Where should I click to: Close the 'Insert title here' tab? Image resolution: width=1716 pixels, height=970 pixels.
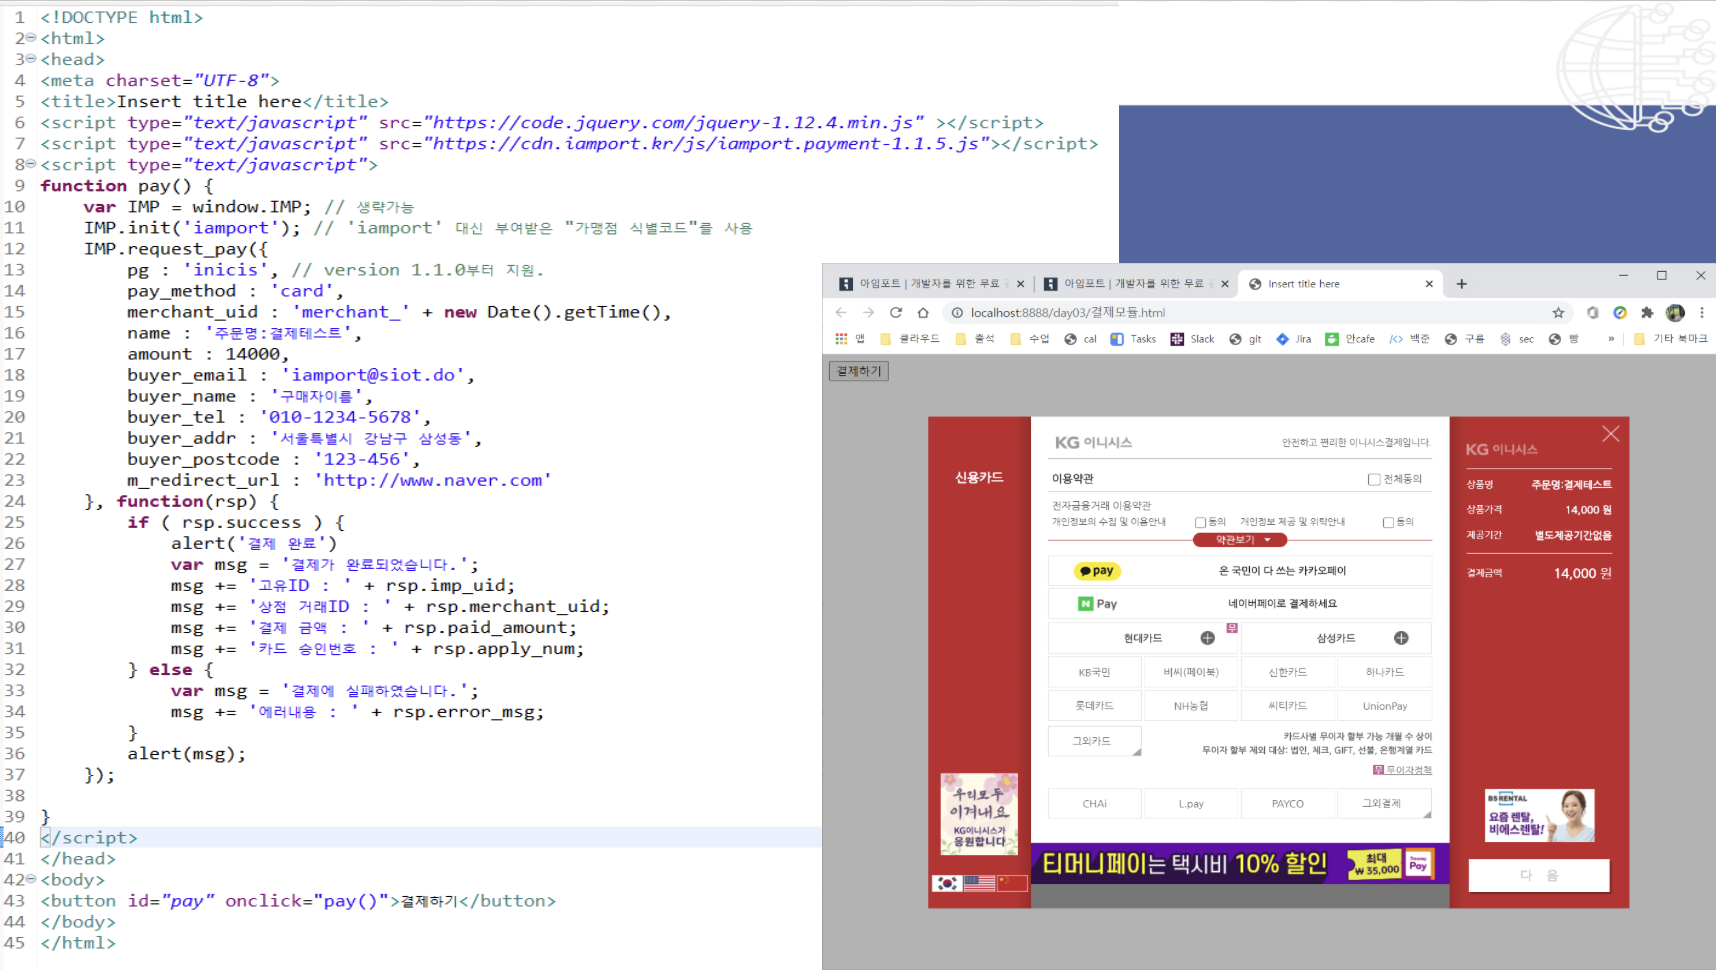(1429, 284)
